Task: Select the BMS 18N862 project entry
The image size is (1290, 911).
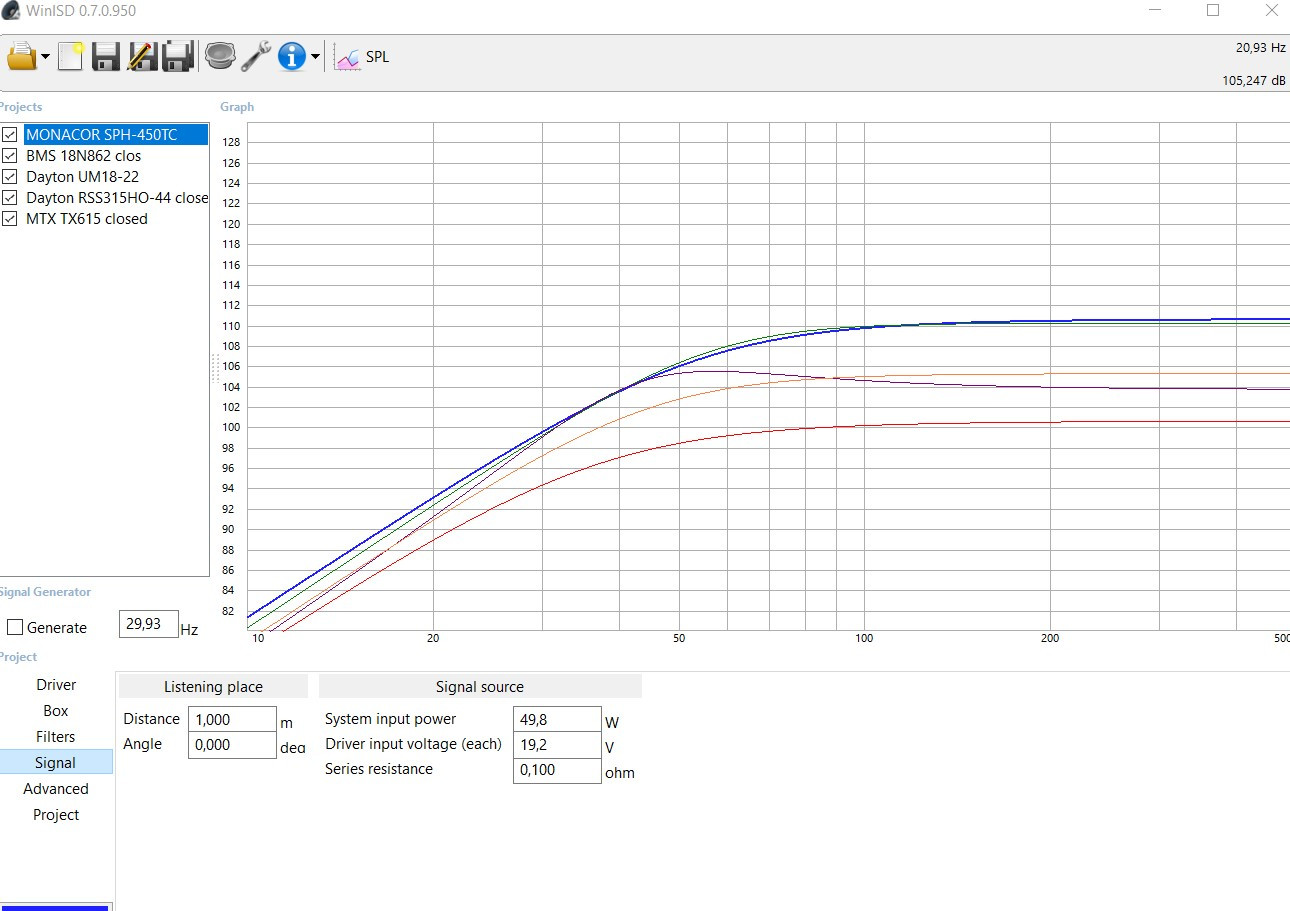Action: [83, 156]
